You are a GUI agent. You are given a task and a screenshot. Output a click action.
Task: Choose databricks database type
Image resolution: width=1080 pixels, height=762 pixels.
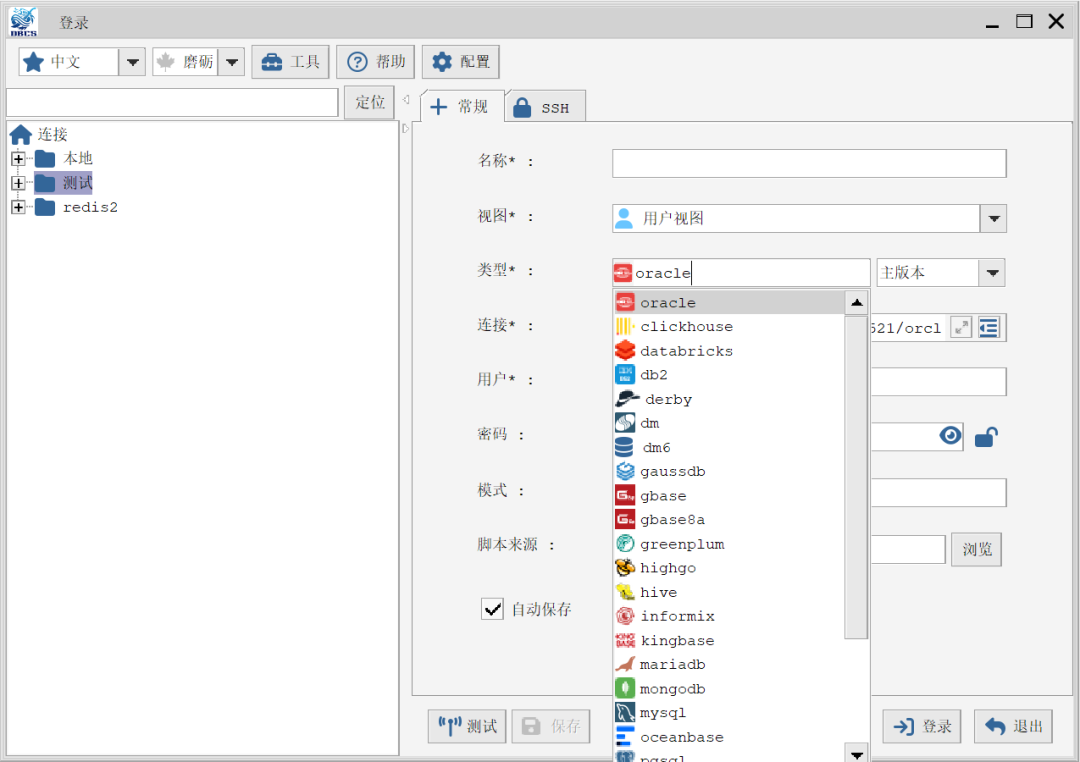click(x=729, y=351)
